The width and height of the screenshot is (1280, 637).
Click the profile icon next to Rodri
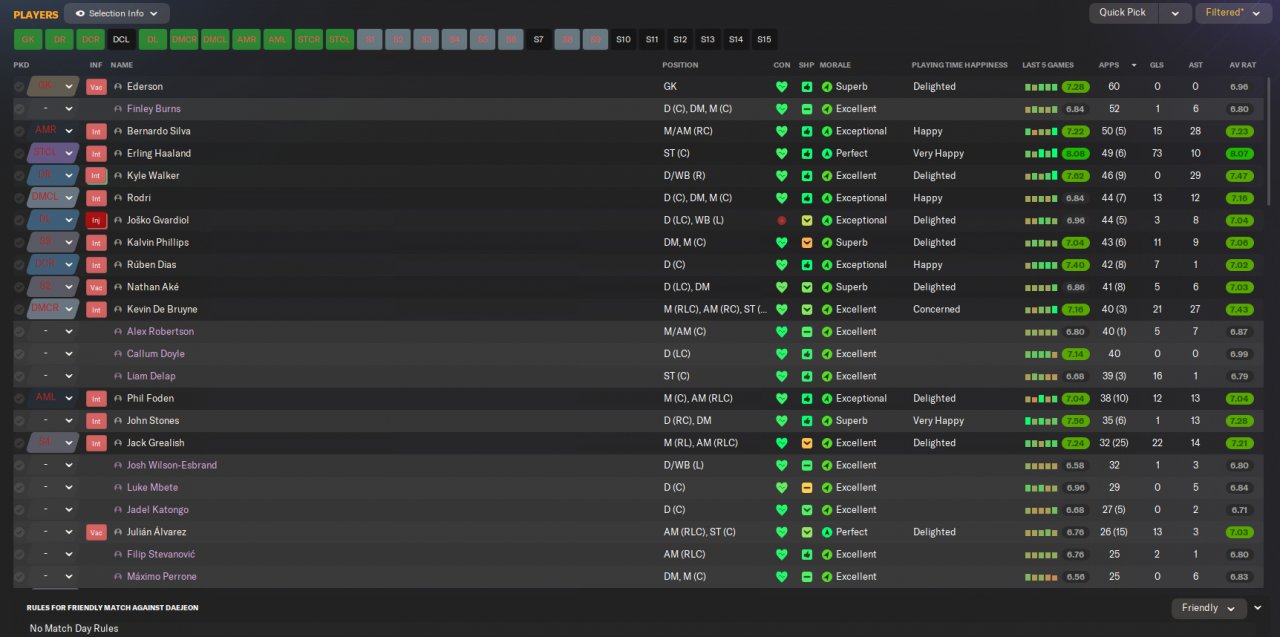[119, 198]
